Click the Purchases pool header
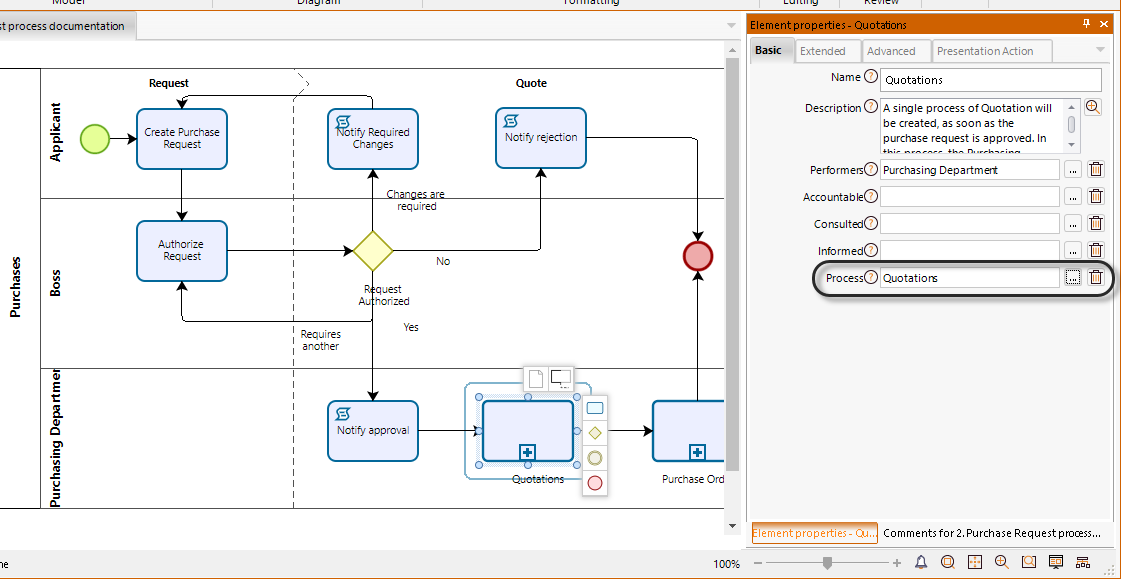Screen dimensions: 1121x579 pos(16,287)
